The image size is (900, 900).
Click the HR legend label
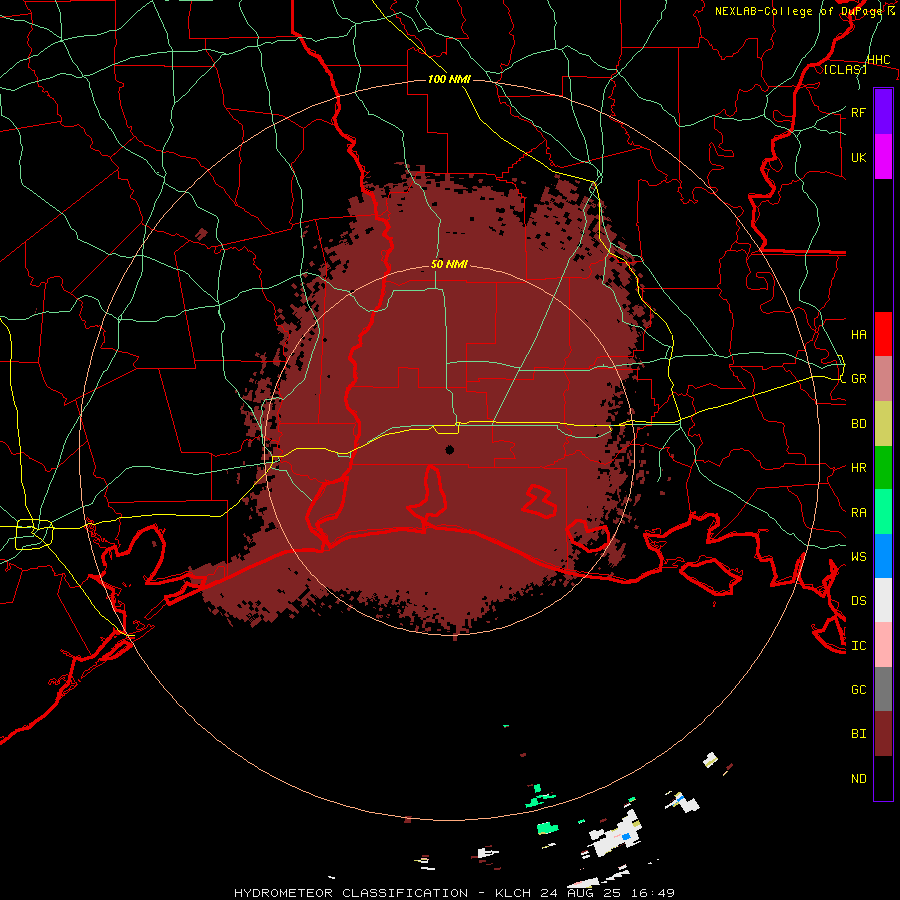(x=859, y=468)
